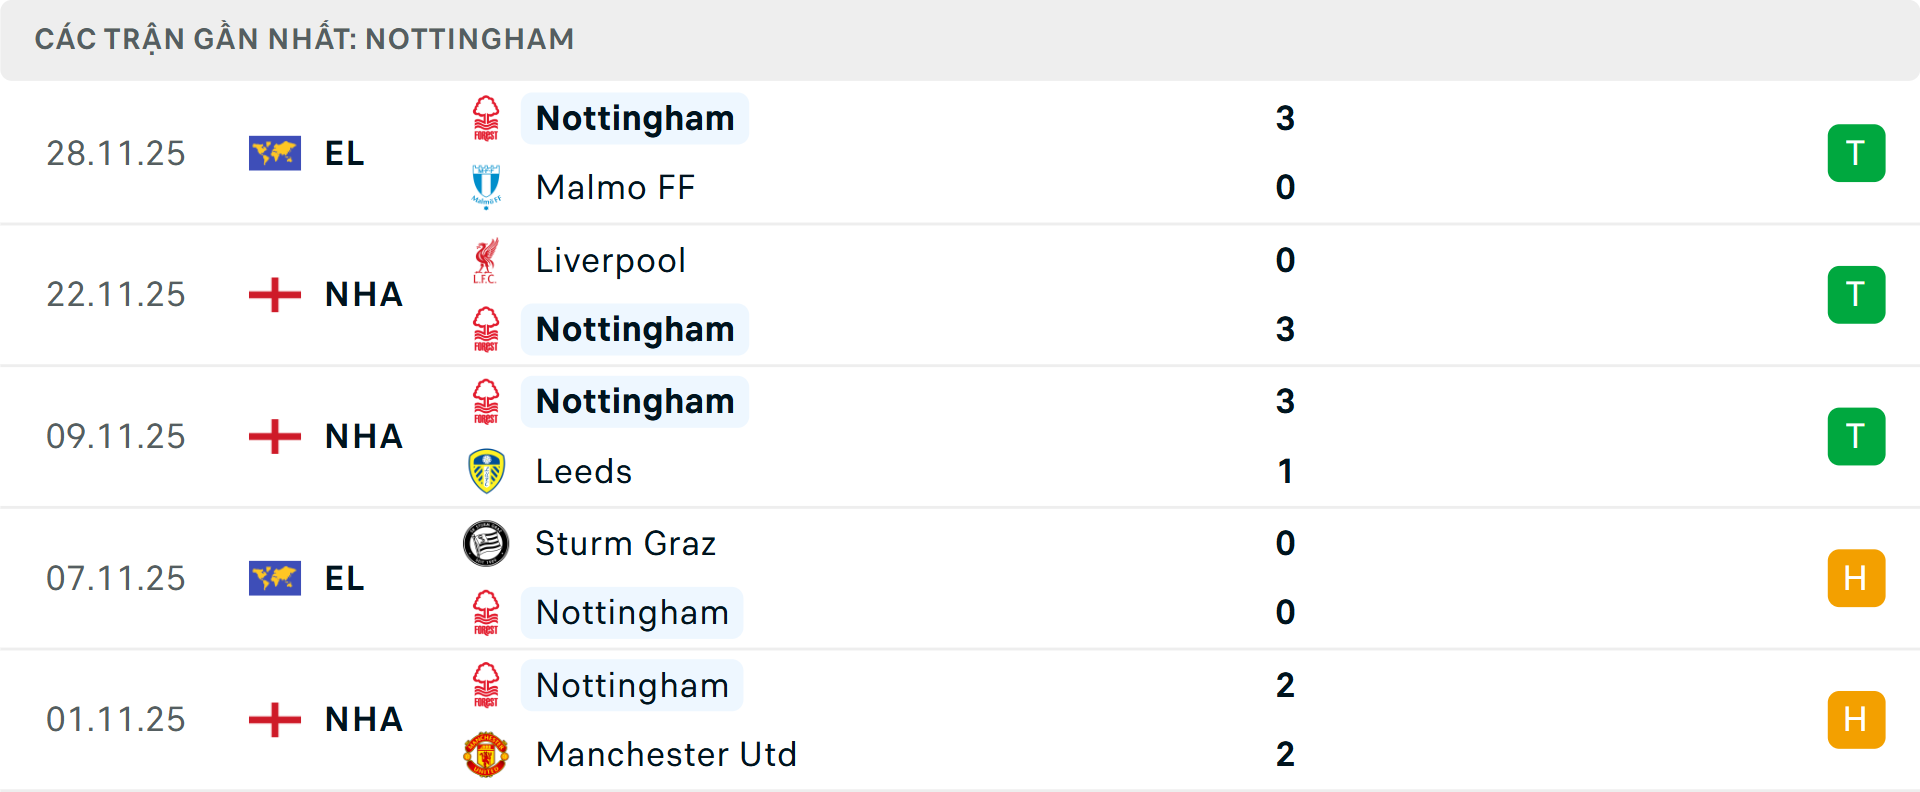Screen dimensions: 1920x792
Task: Click the Các trận gần nhất: Nottingham header
Action: click(304, 39)
